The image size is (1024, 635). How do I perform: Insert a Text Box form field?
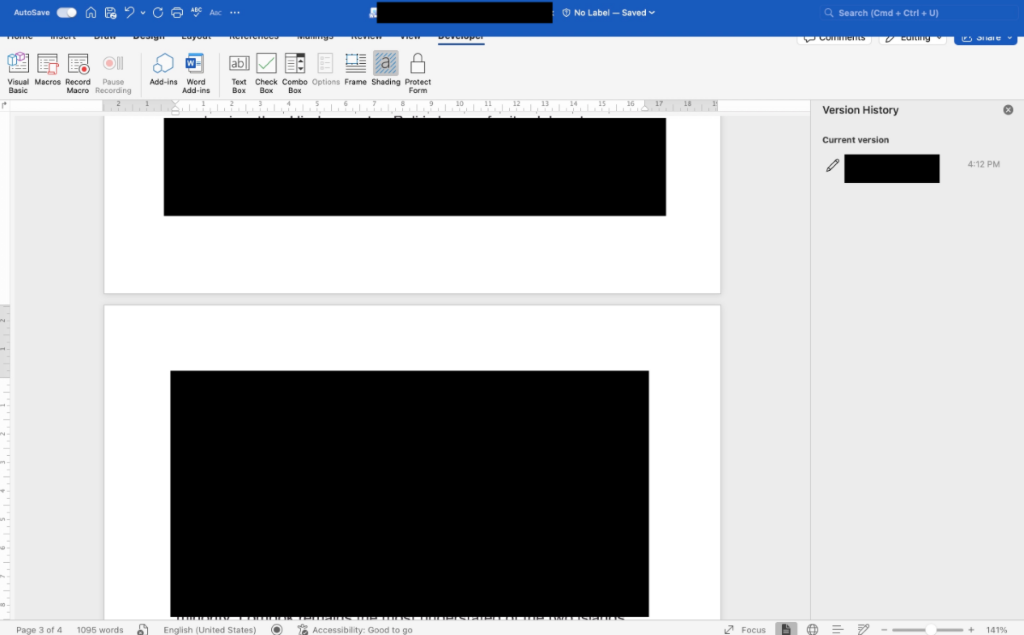tap(239, 73)
